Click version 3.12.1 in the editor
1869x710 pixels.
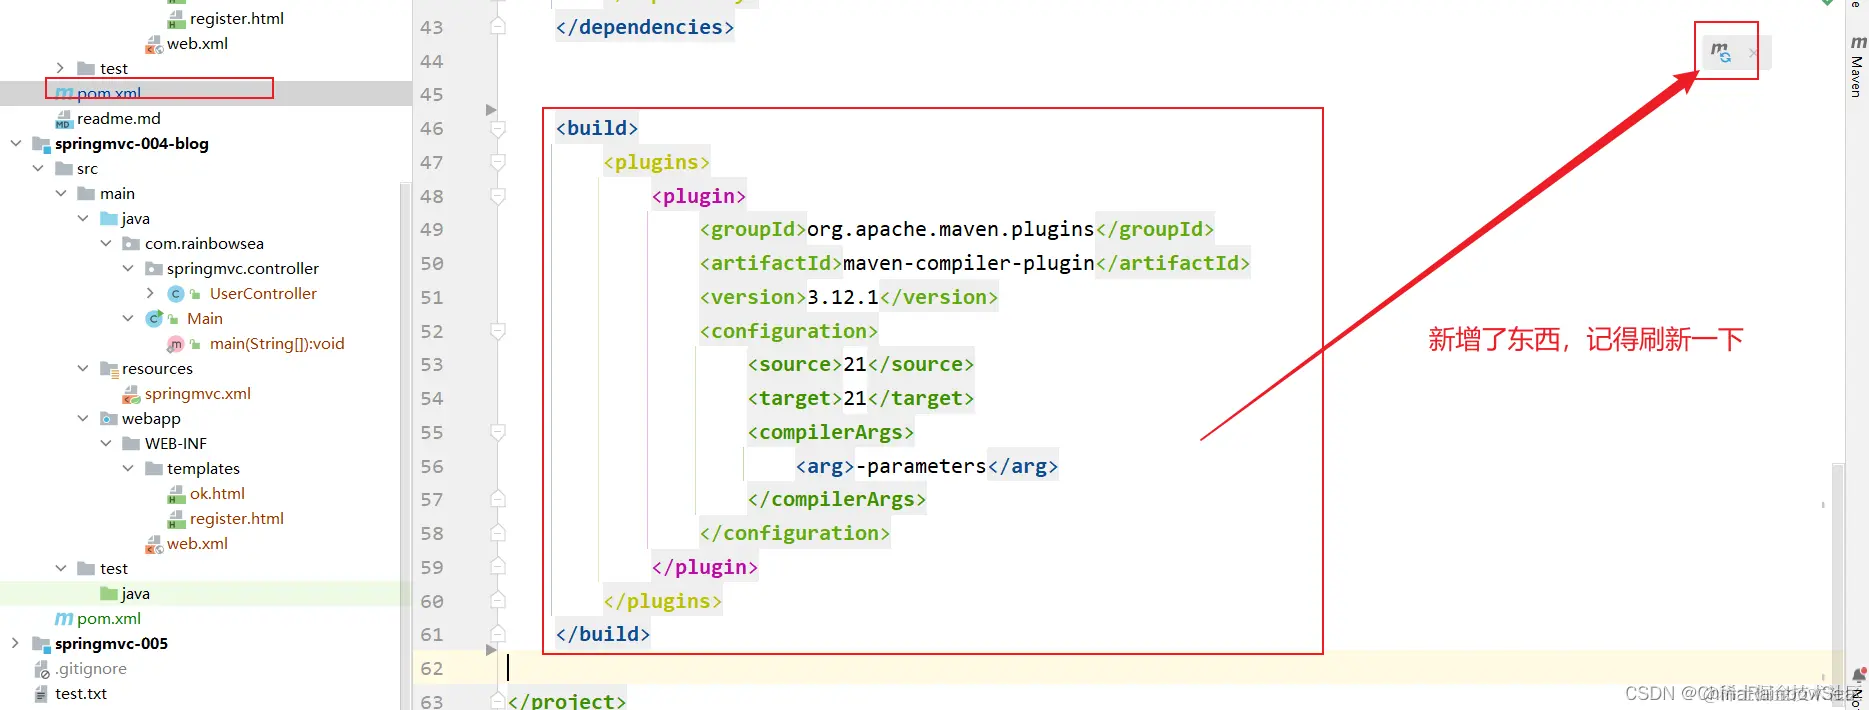(x=843, y=297)
